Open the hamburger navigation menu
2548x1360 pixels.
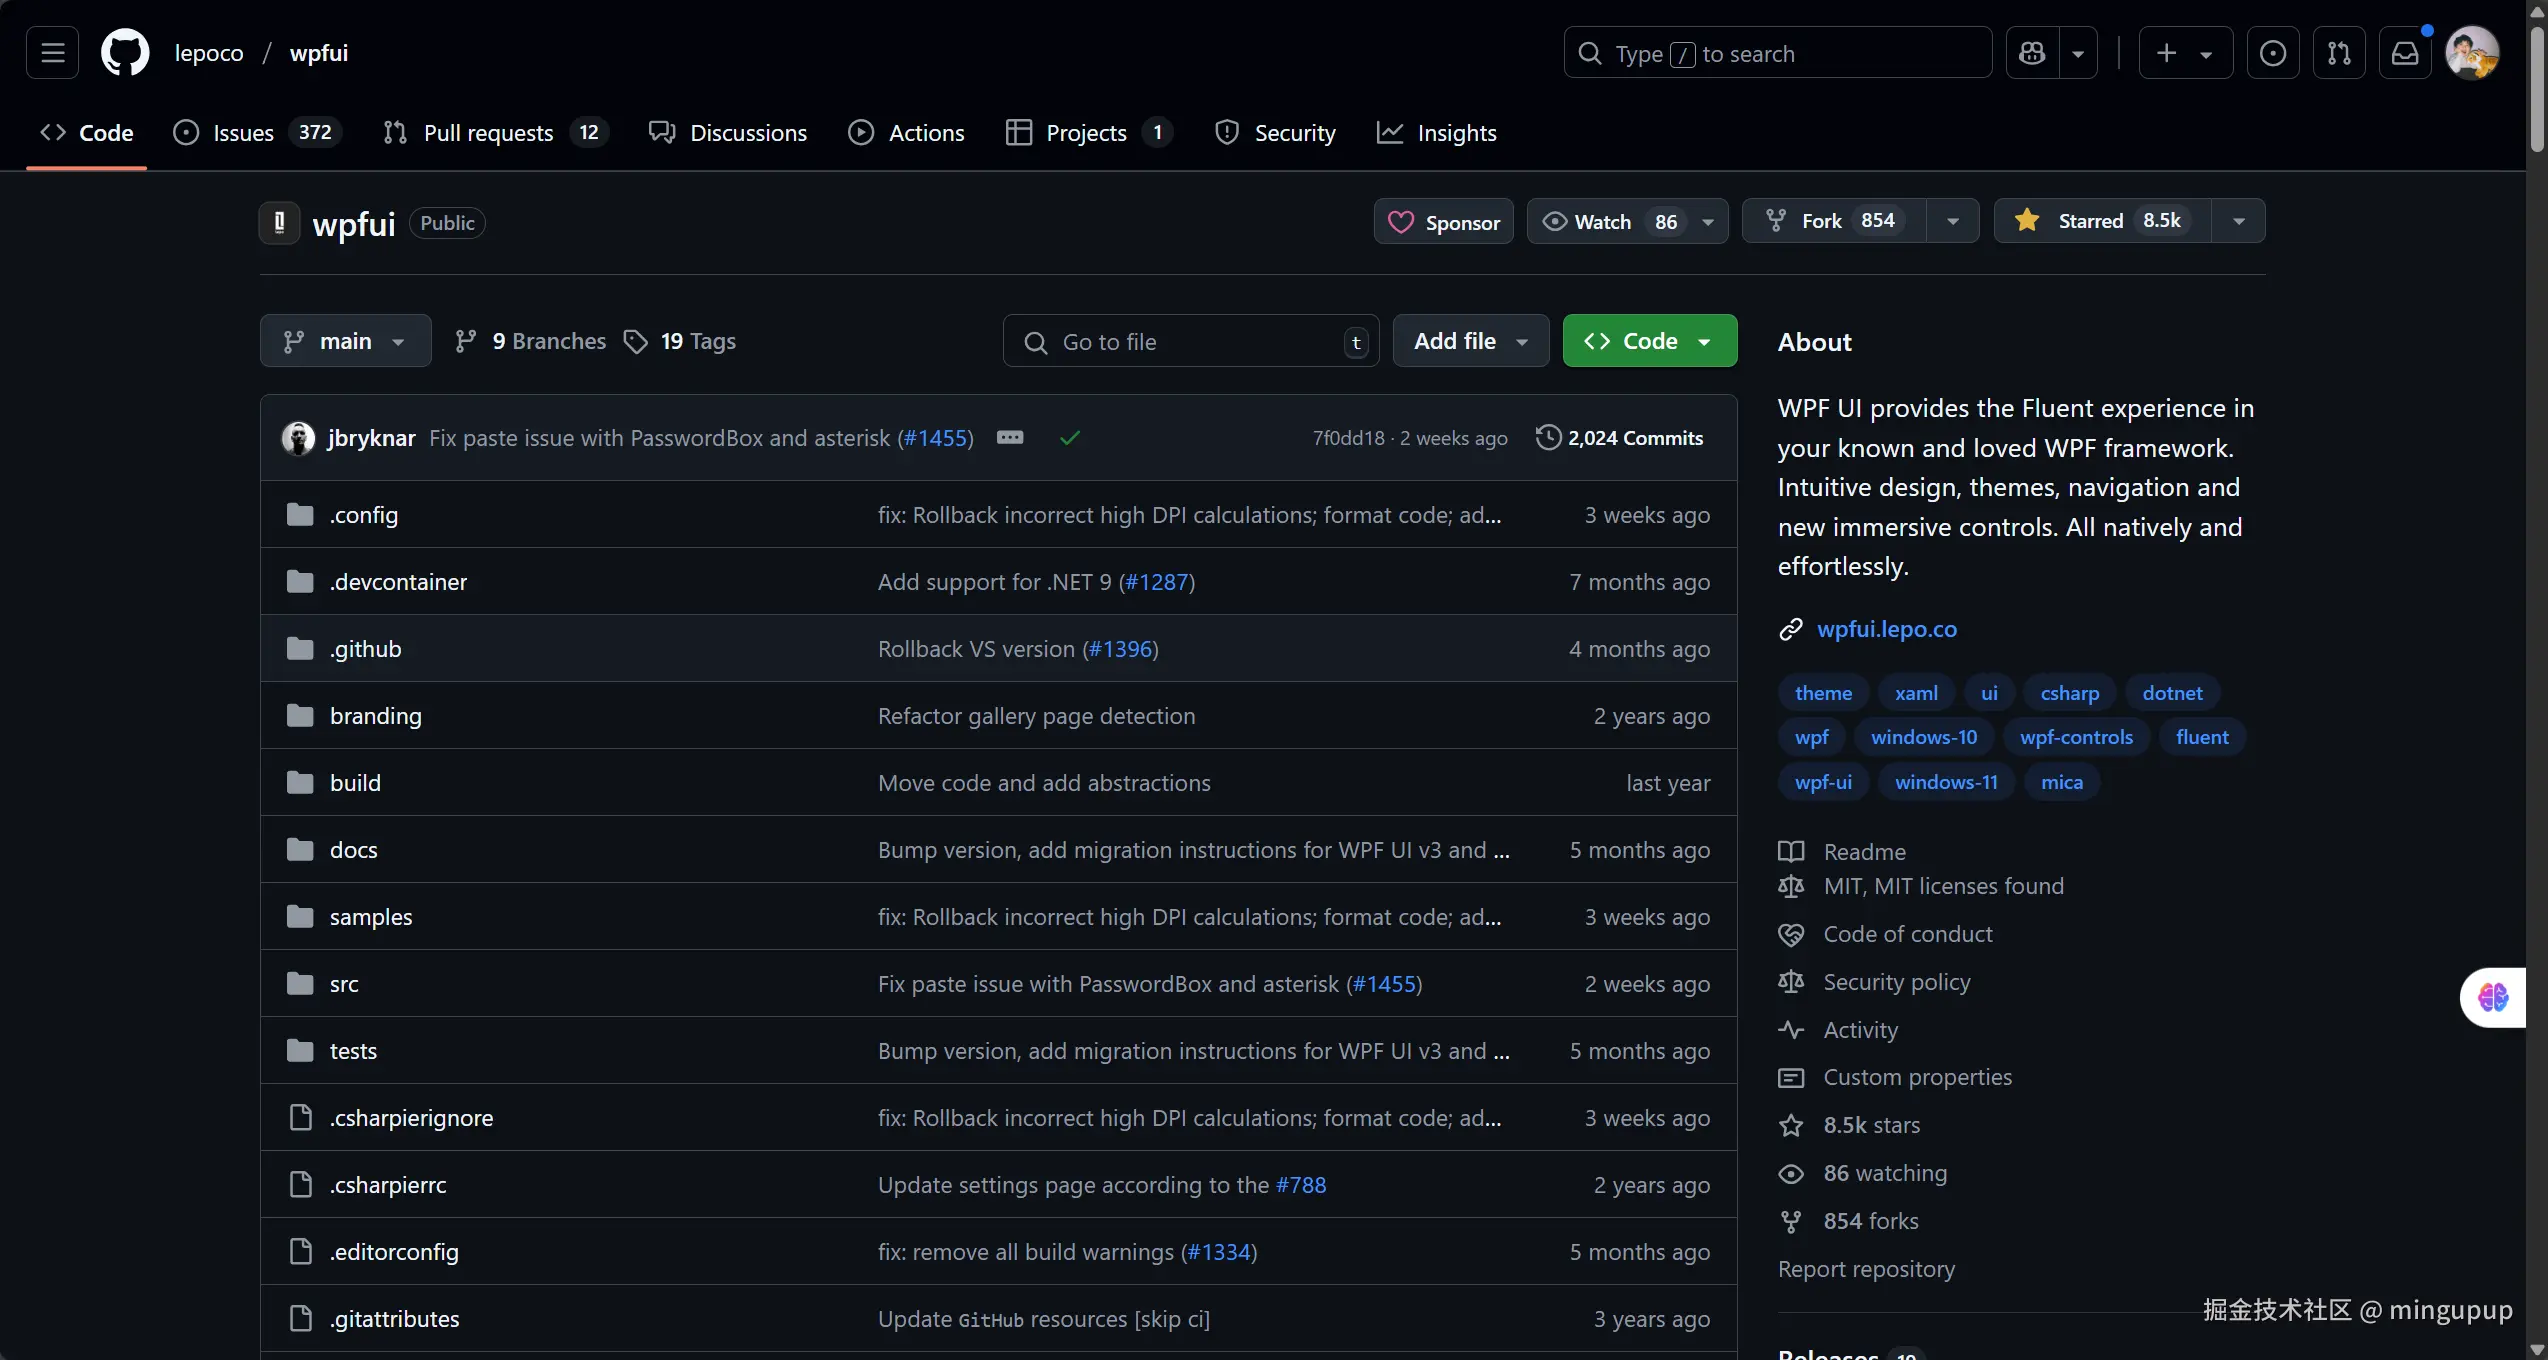click(52, 53)
